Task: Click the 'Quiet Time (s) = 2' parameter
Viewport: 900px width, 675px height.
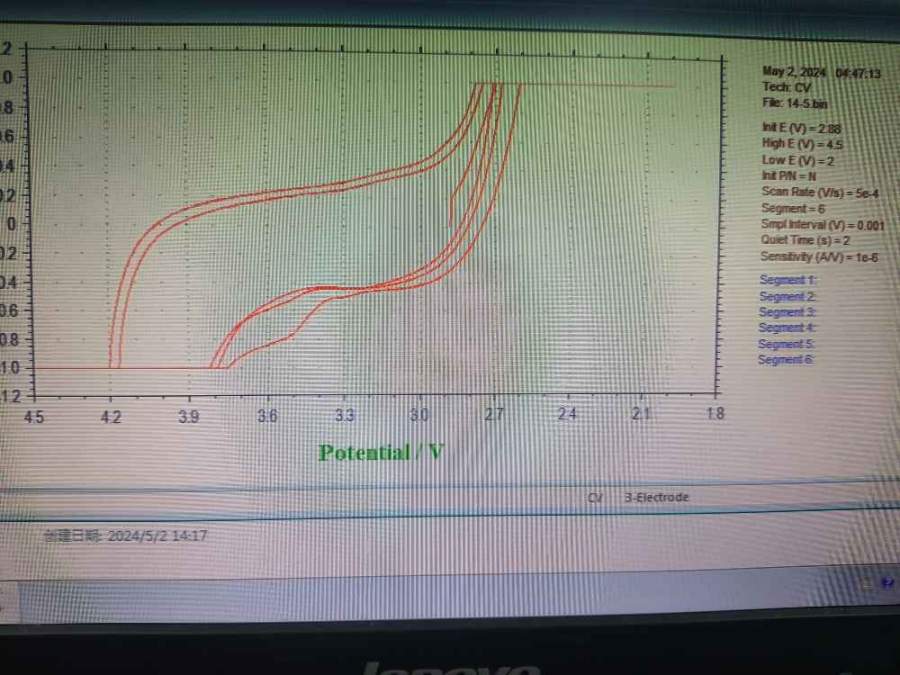Action: click(x=805, y=240)
